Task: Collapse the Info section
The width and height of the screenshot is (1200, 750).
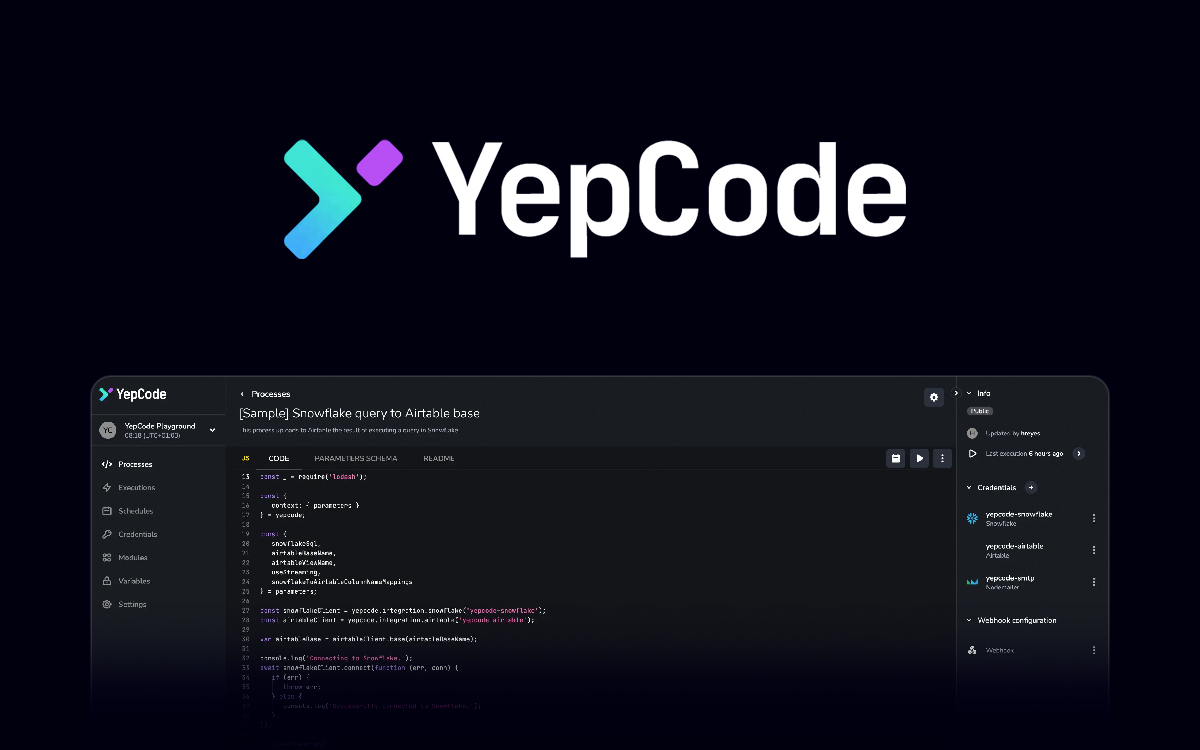Action: (968, 393)
